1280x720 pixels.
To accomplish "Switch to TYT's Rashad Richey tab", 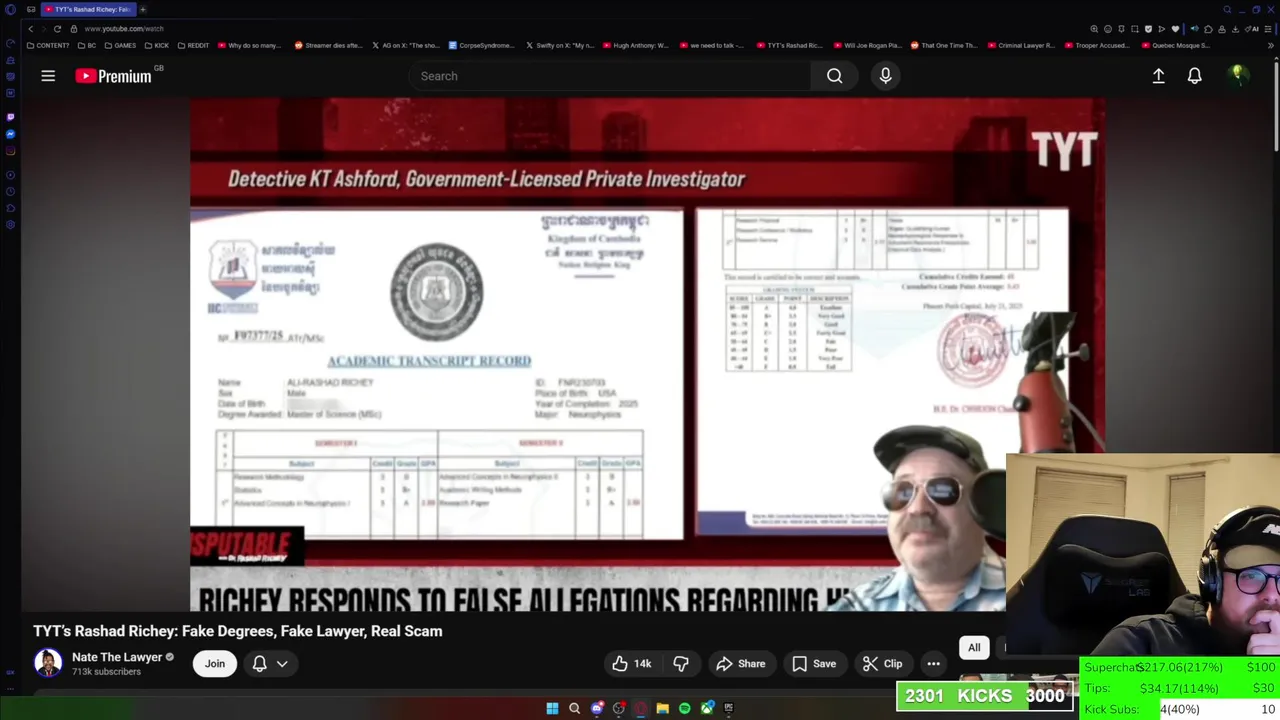I will pyautogui.click(x=88, y=9).
